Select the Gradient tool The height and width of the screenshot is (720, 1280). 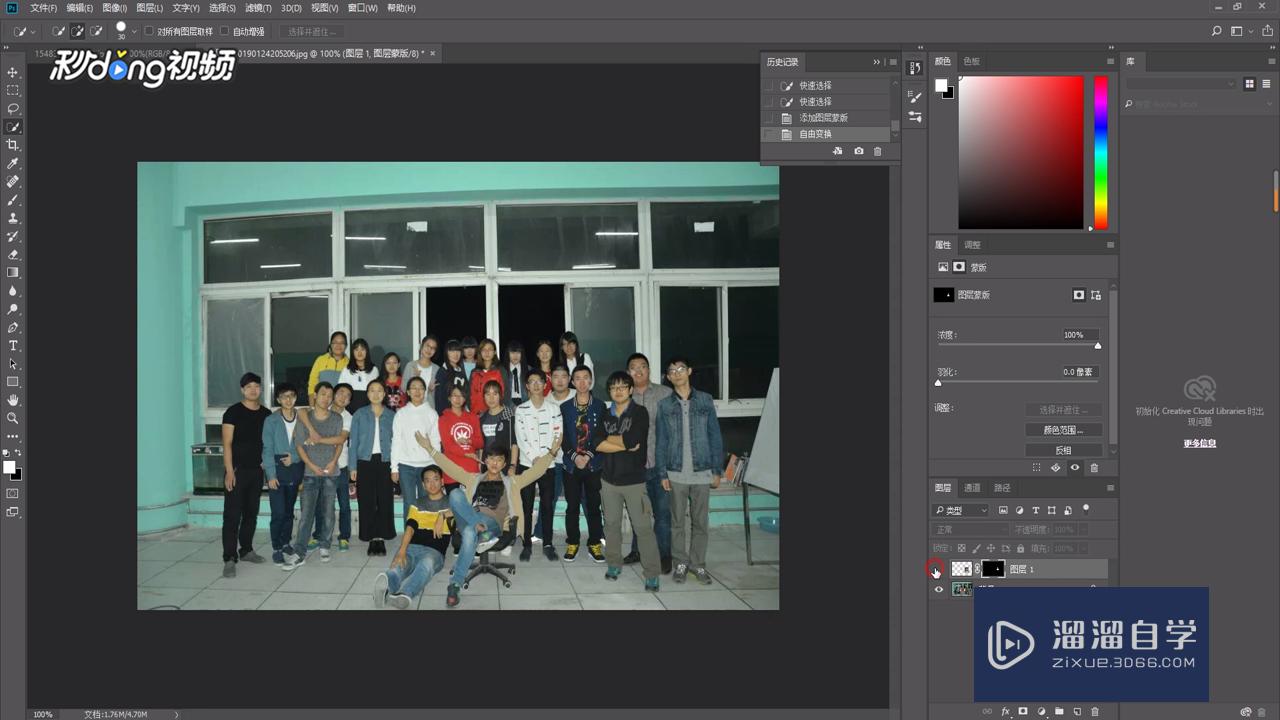pos(13,273)
